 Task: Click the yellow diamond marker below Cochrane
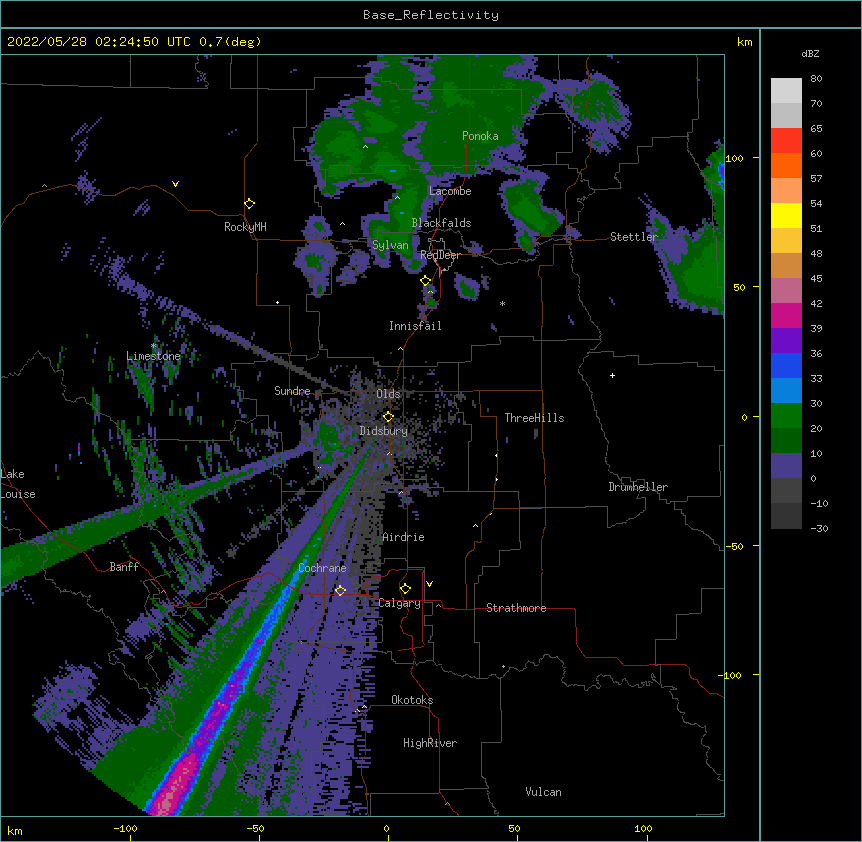point(340,590)
